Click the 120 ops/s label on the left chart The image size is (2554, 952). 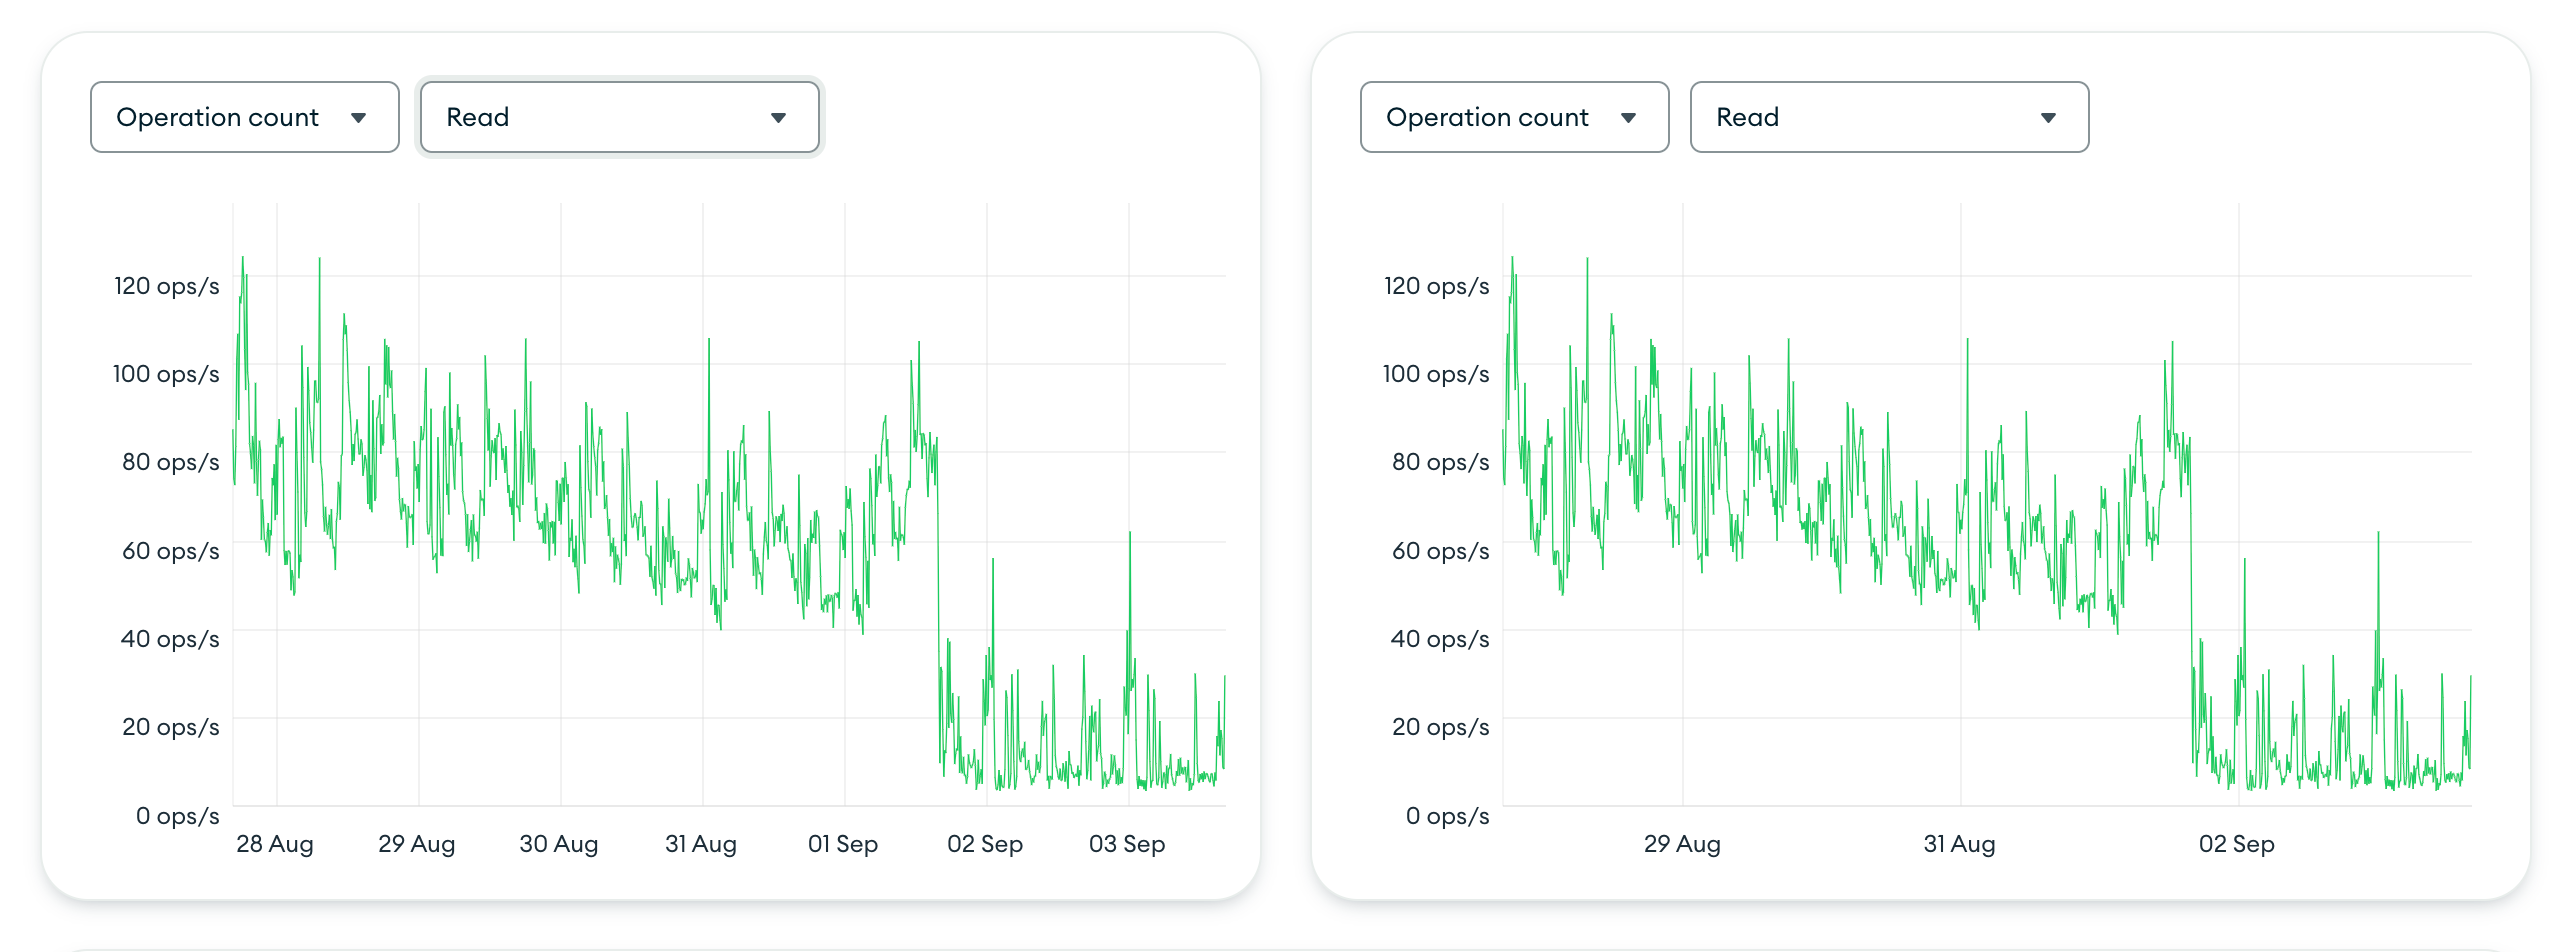pos(167,286)
